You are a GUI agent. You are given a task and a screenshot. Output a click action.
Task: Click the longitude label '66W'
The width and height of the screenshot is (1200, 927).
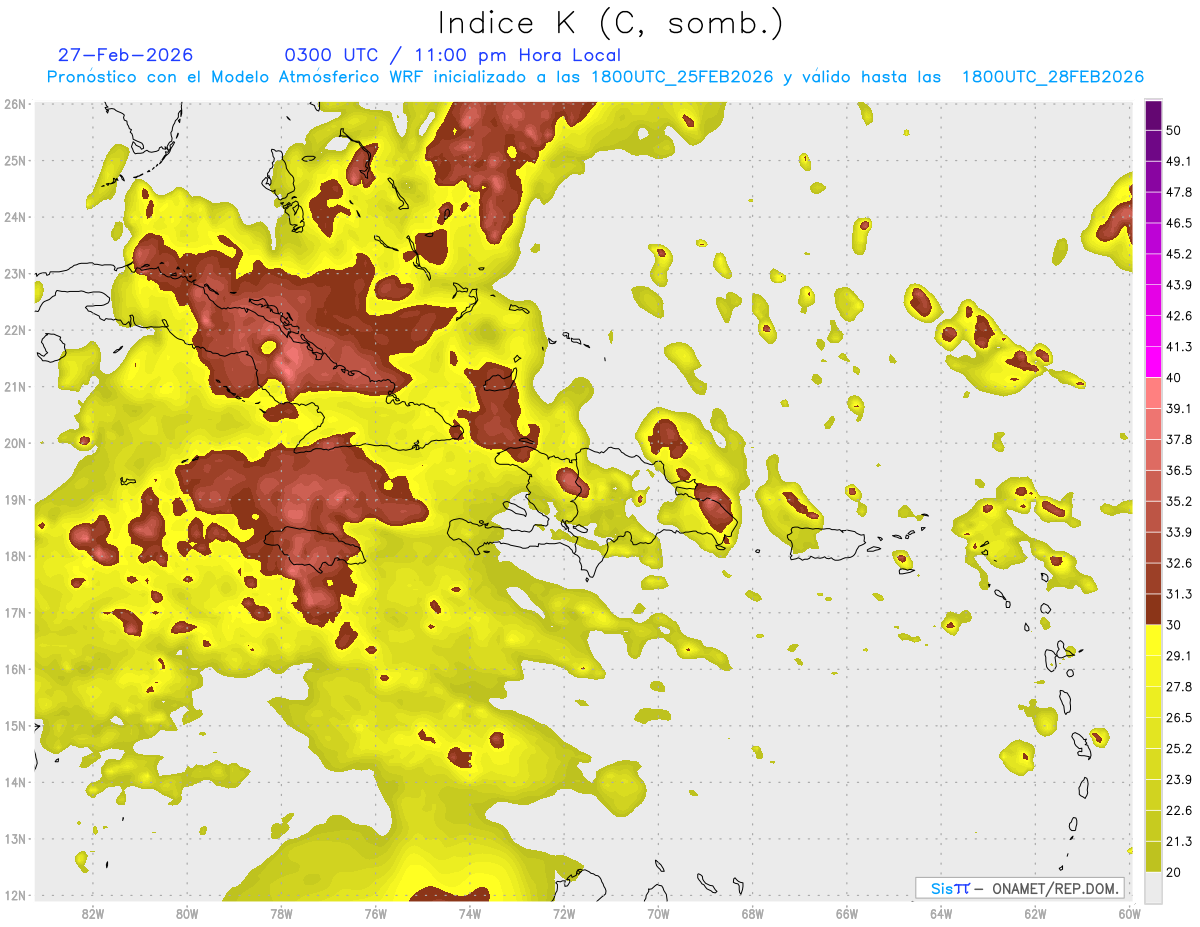(847, 914)
